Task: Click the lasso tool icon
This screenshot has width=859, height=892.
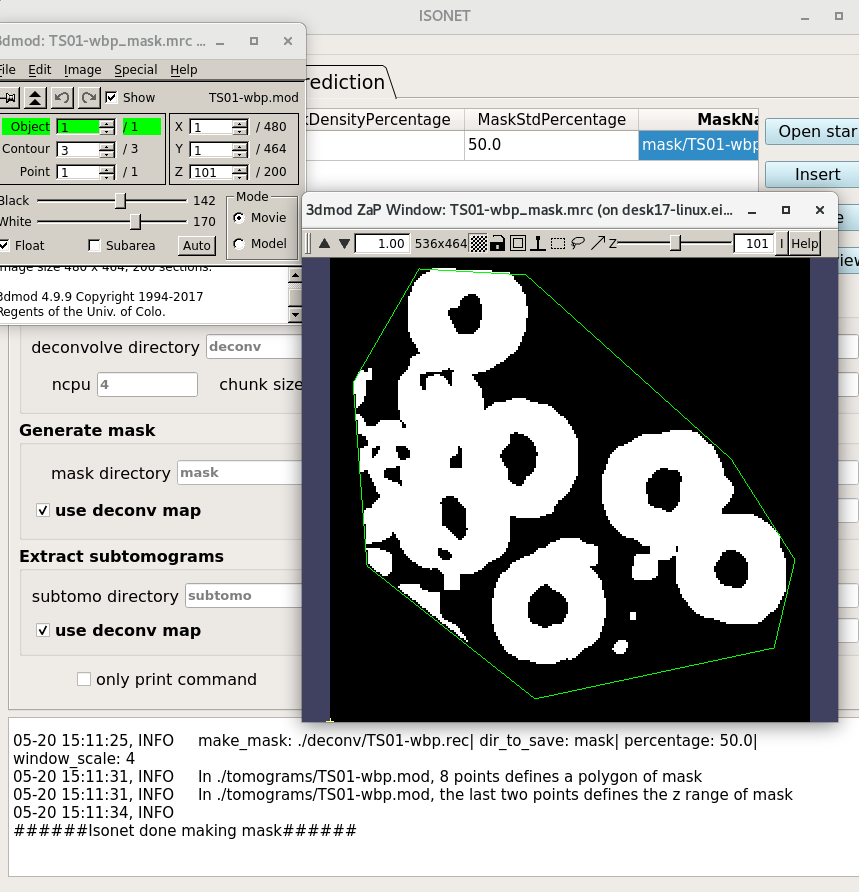Action: tap(577, 243)
